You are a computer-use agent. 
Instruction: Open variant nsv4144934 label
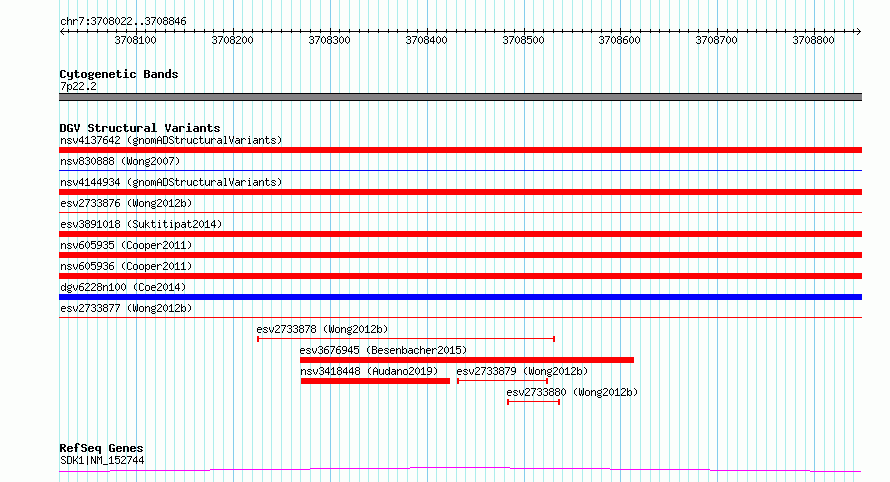[x=171, y=182]
